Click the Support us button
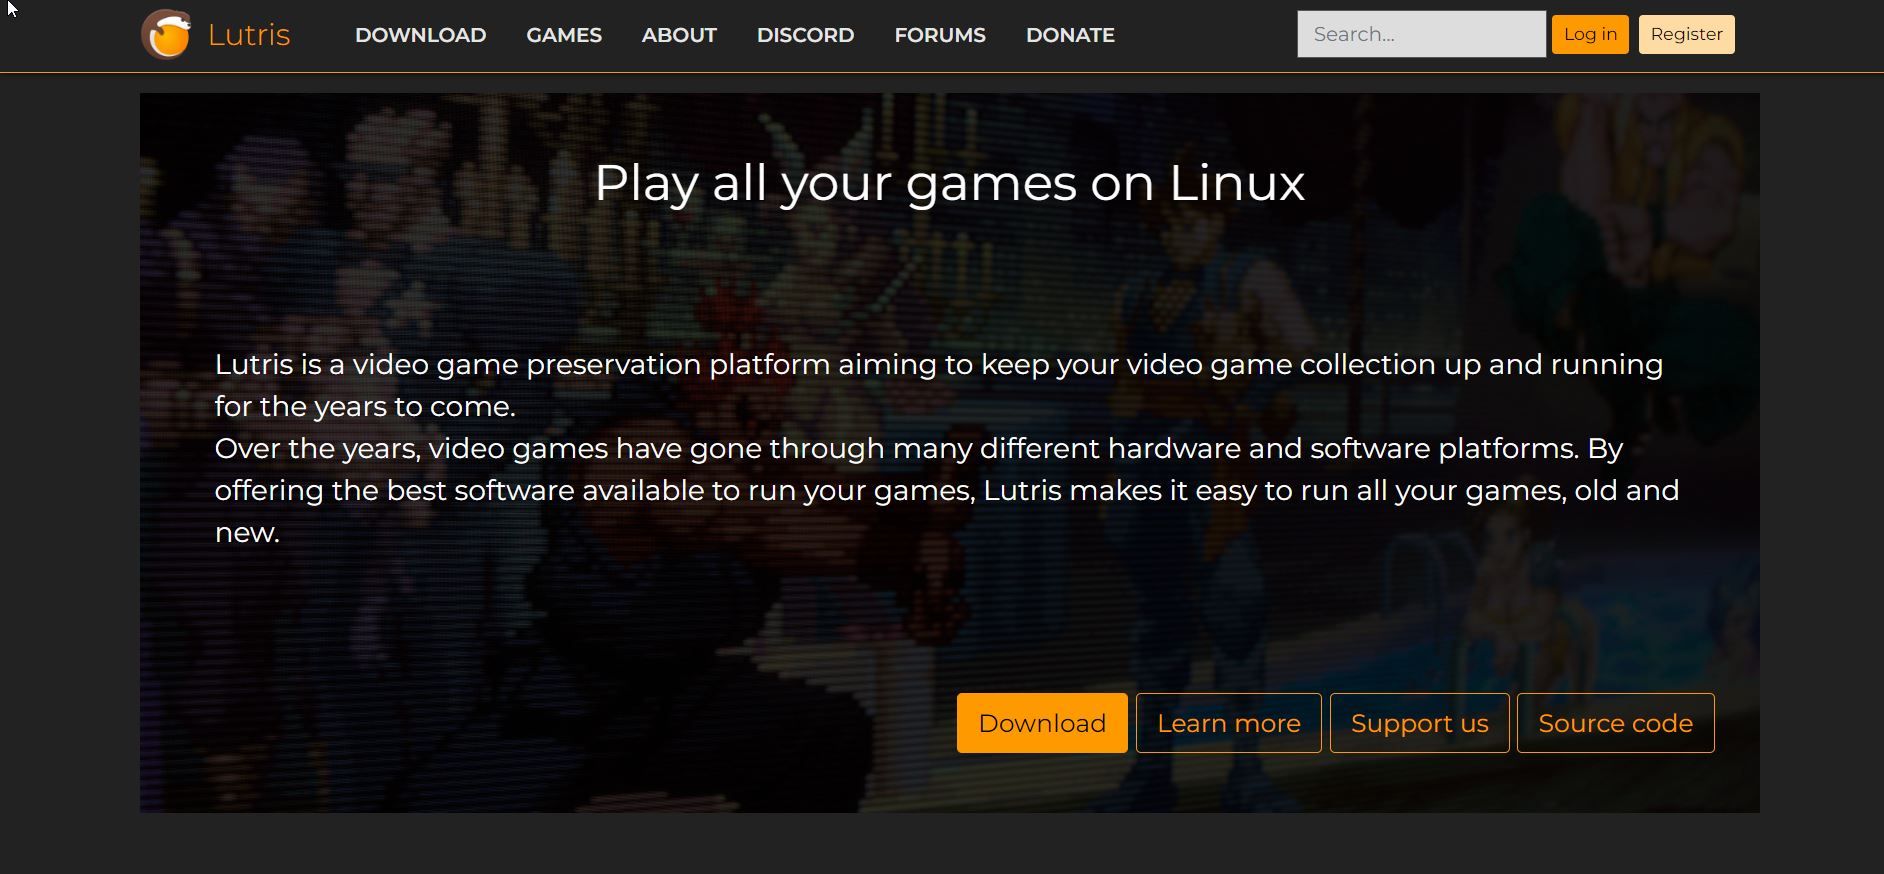This screenshot has height=874, width=1884. (x=1420, y=723)
